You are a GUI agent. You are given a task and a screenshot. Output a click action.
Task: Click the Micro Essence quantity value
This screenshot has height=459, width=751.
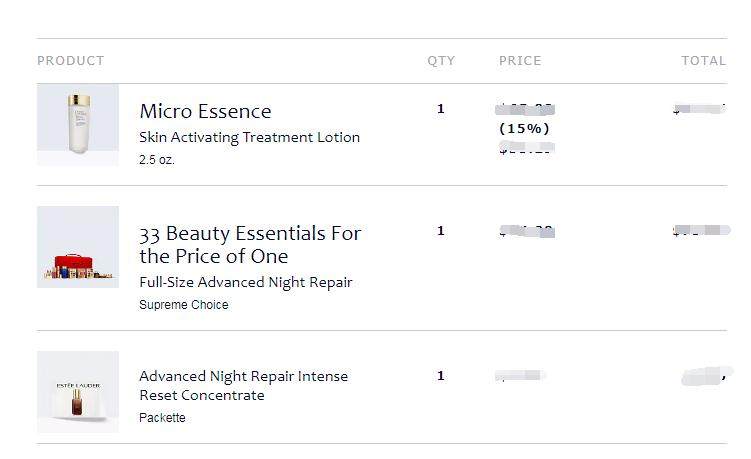441,109
